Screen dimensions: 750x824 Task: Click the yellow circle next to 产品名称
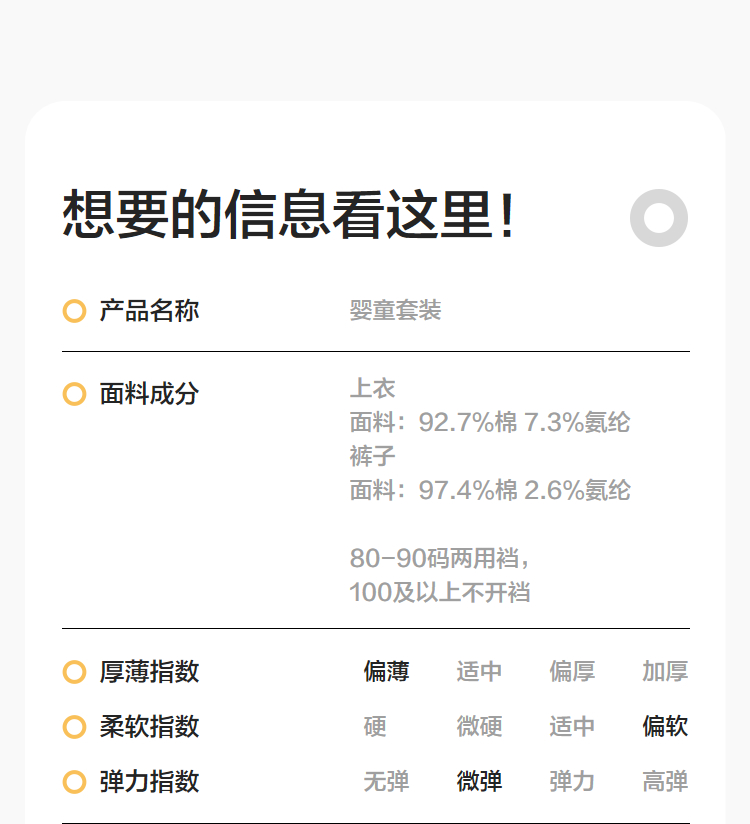coord(74,311)
